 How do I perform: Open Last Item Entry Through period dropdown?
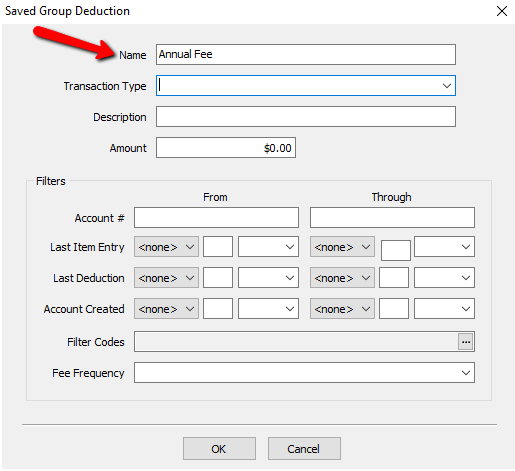[444, 247]
